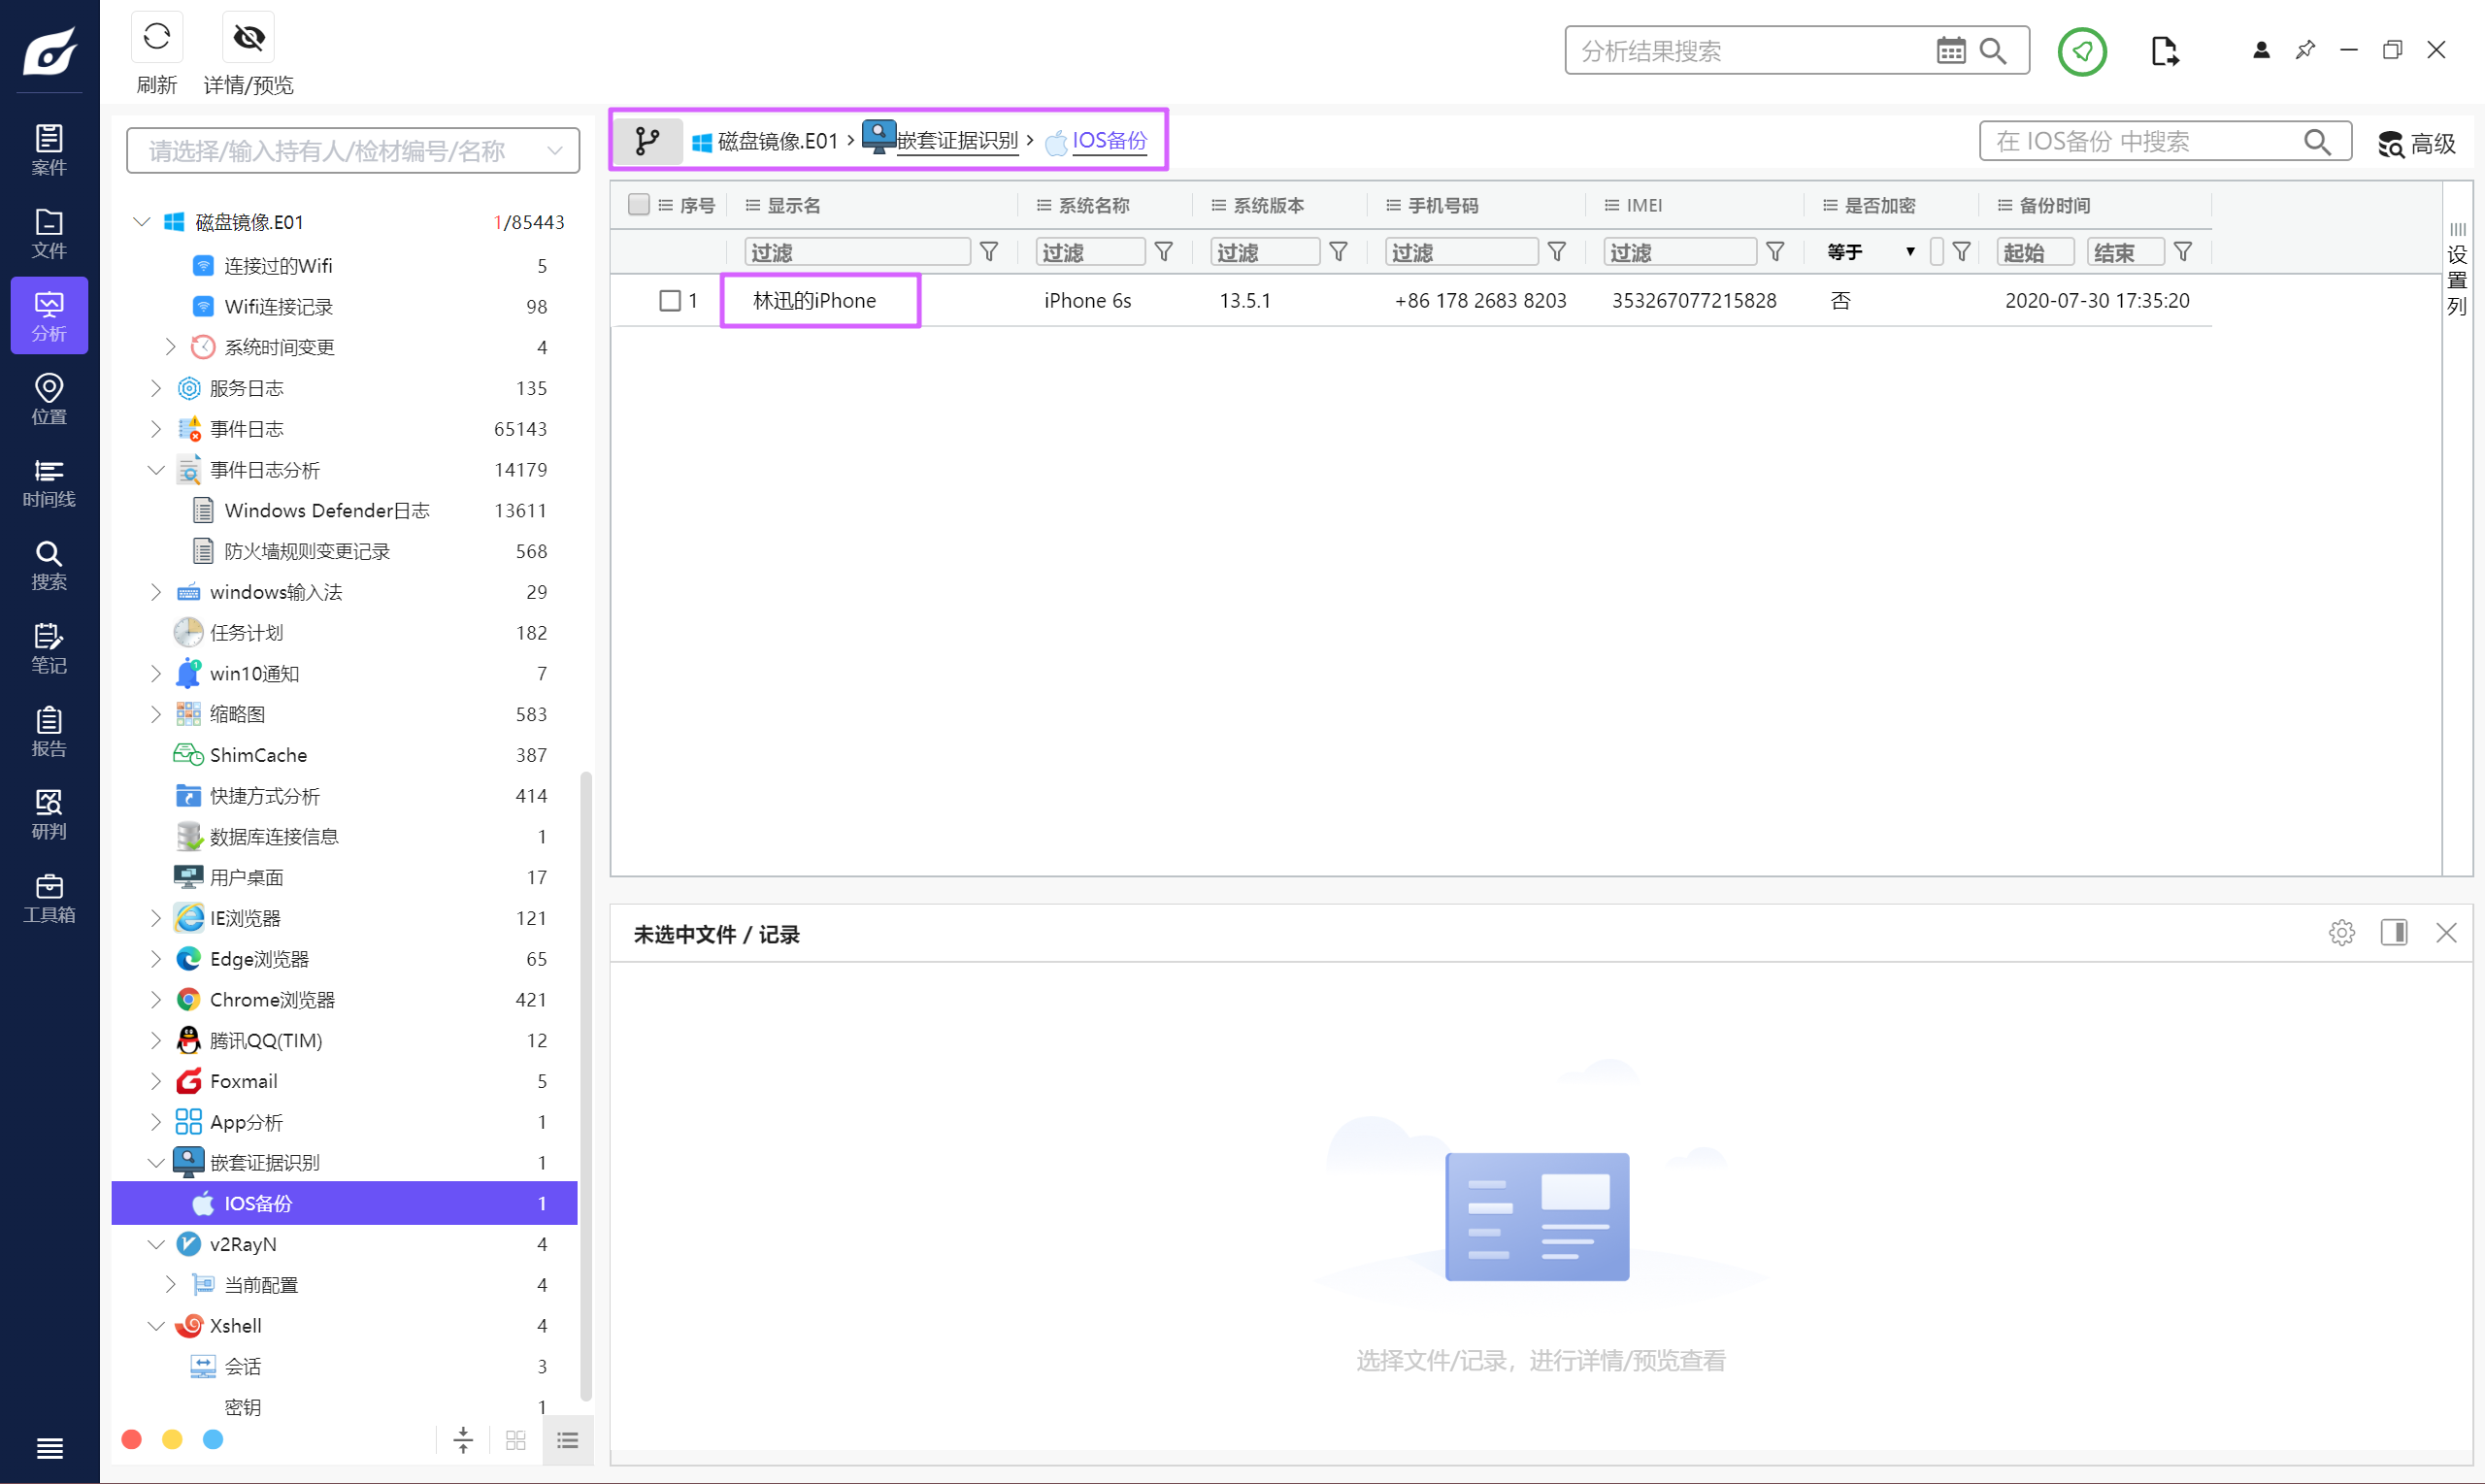Viewport: 2485px width, 1484px height.
Task: Select the IOS备份 tree item
Action: [345, 1203]
